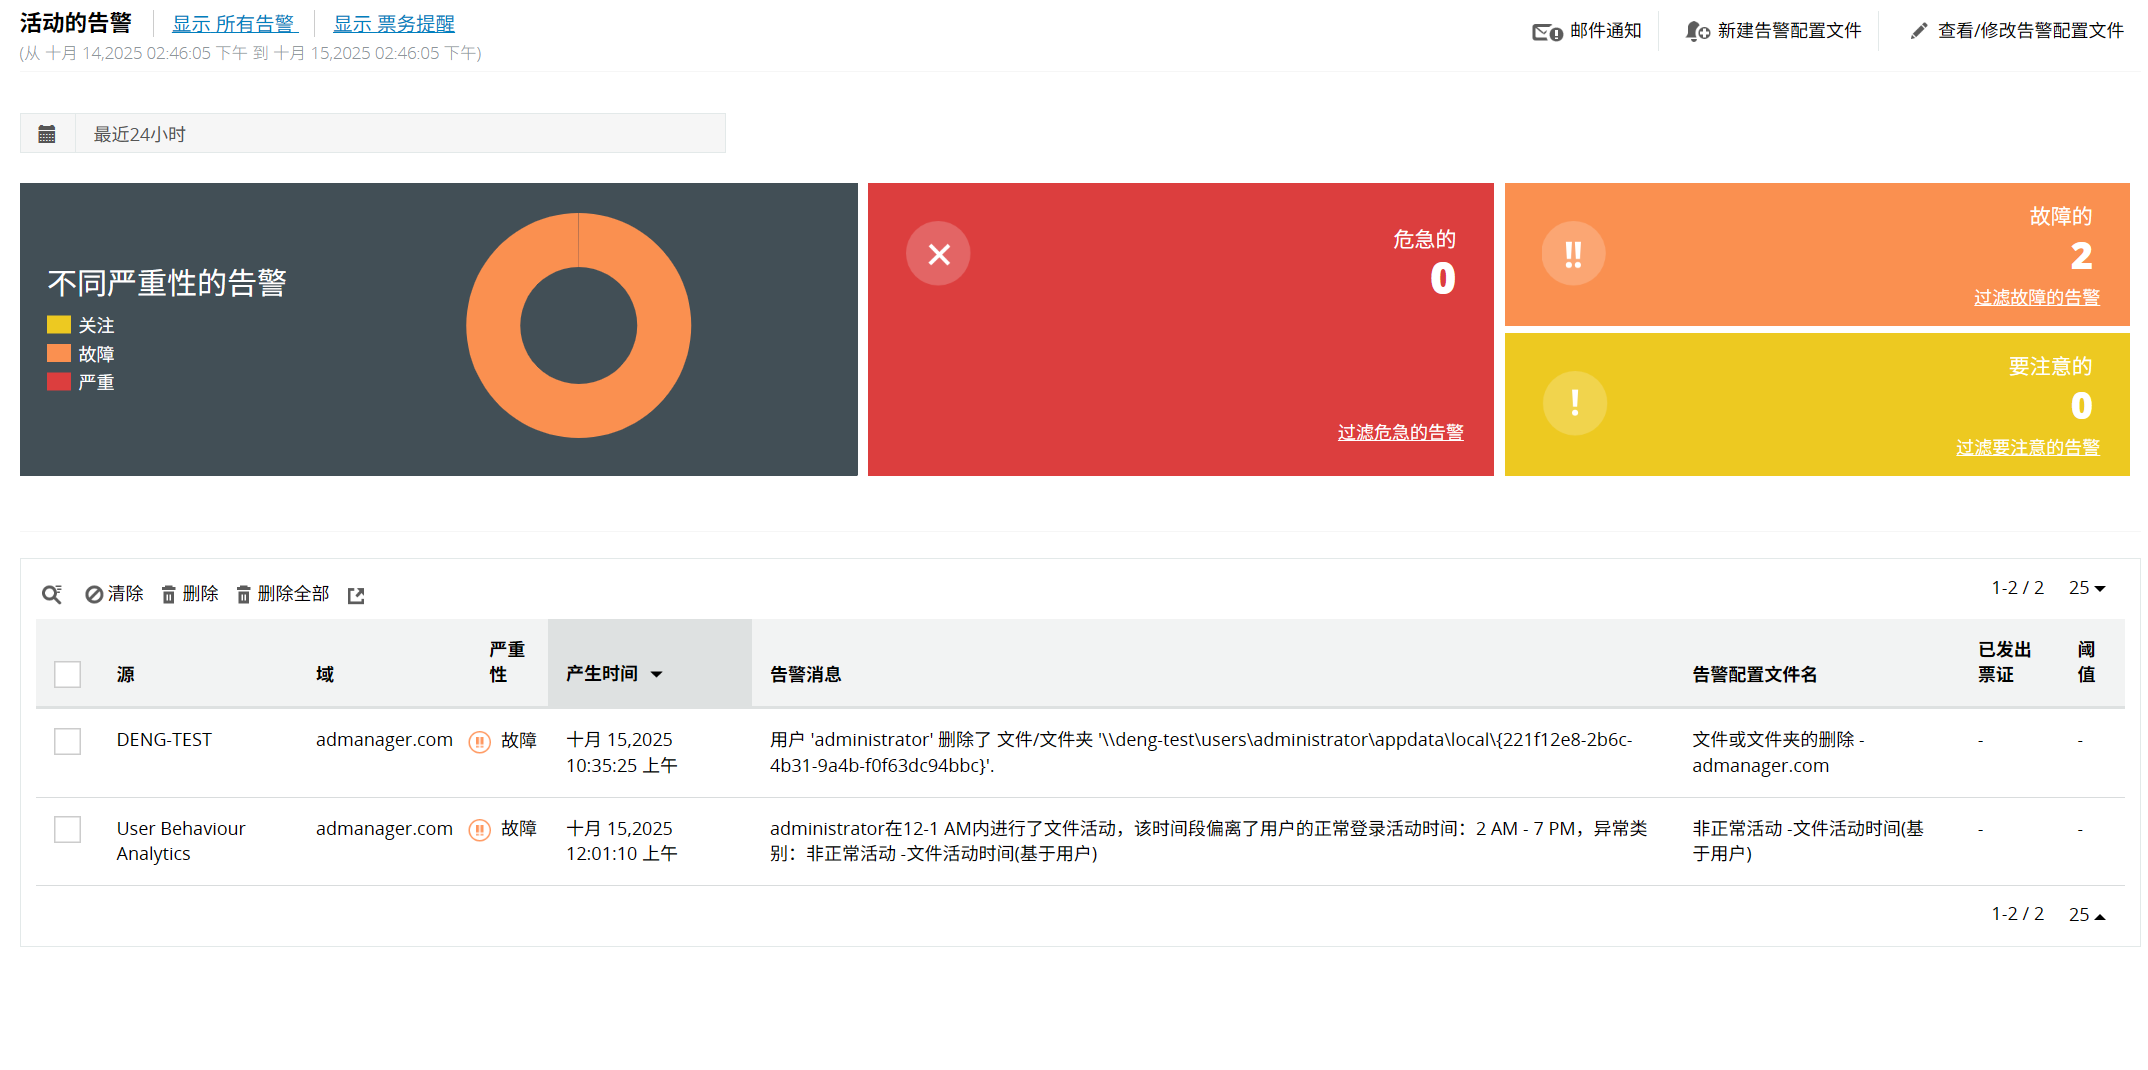Click the 删除 trash icon
This screenshot has height=1070, width=2148.
click(168, 593)
